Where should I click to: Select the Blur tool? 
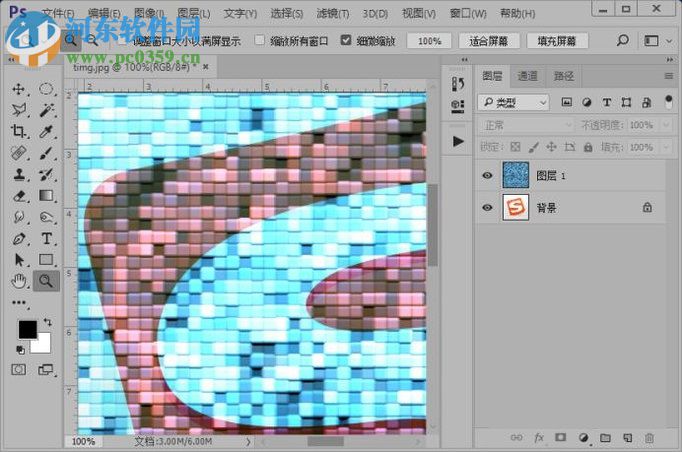click(18, 217)
